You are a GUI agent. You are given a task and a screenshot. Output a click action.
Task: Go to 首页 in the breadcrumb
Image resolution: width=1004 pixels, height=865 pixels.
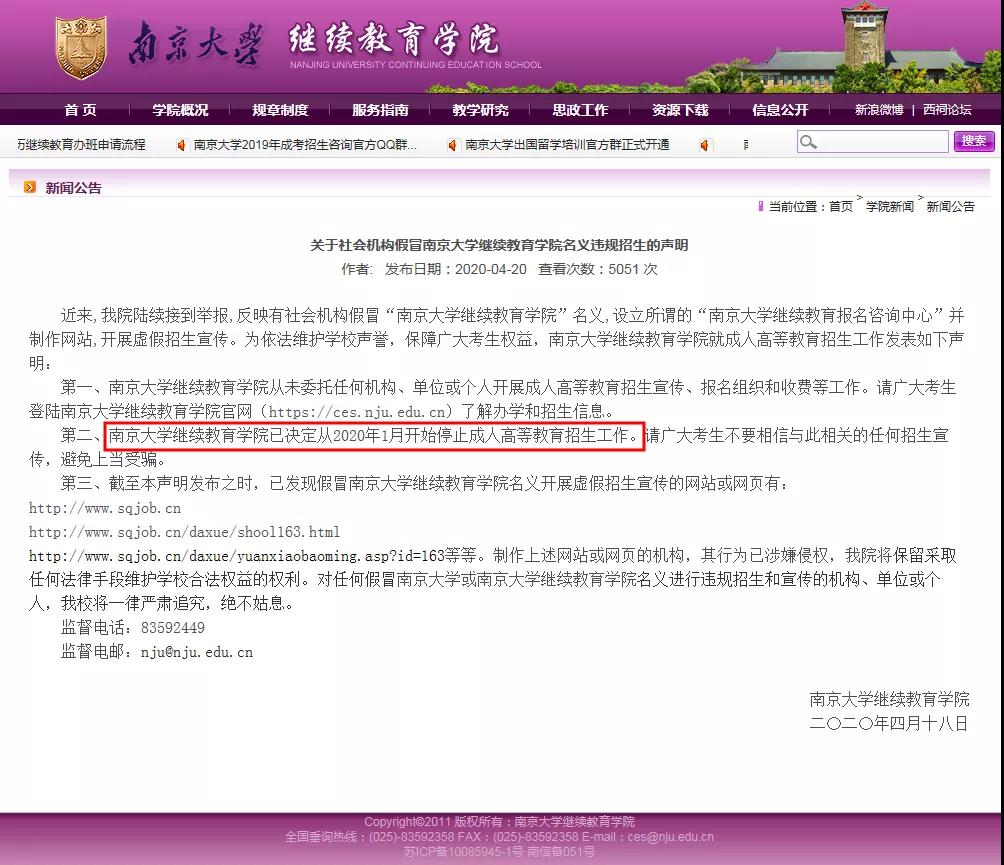(x=841, y=206)
